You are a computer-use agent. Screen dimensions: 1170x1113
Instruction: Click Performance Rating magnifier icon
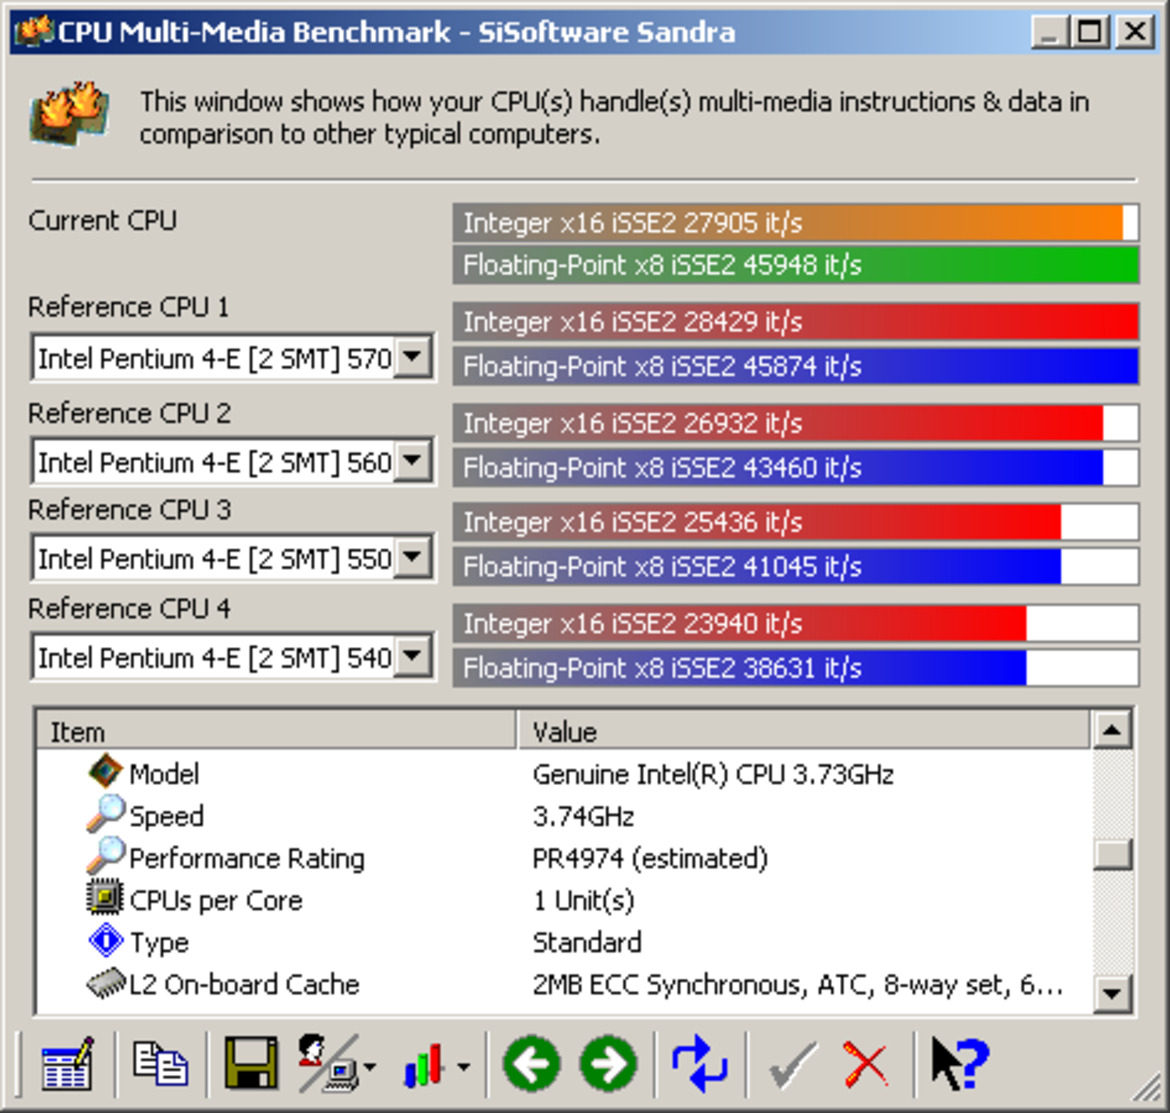pyautogui.click(x=105, y=856)
